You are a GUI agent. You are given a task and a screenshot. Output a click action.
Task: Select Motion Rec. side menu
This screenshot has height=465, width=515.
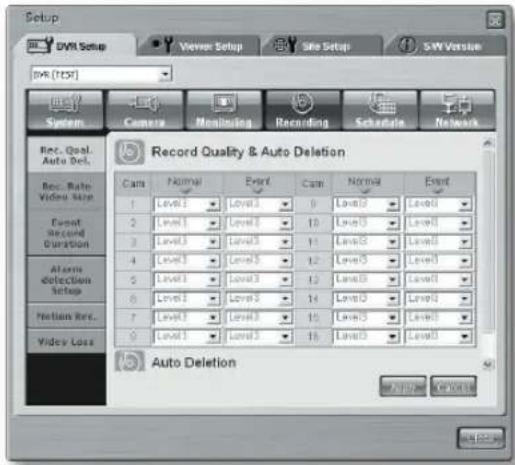pyautogui.click(x=66, y=316)
